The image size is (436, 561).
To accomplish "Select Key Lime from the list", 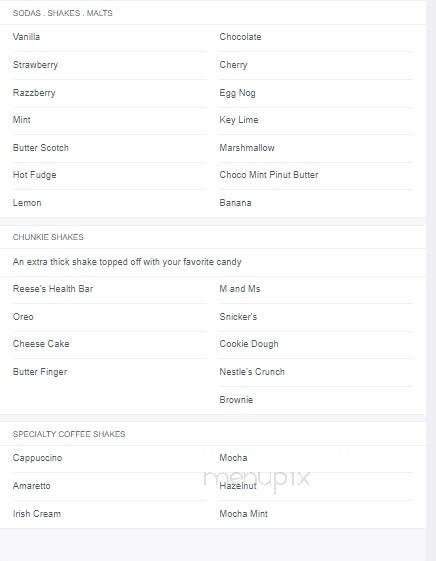I will point(239,120).
